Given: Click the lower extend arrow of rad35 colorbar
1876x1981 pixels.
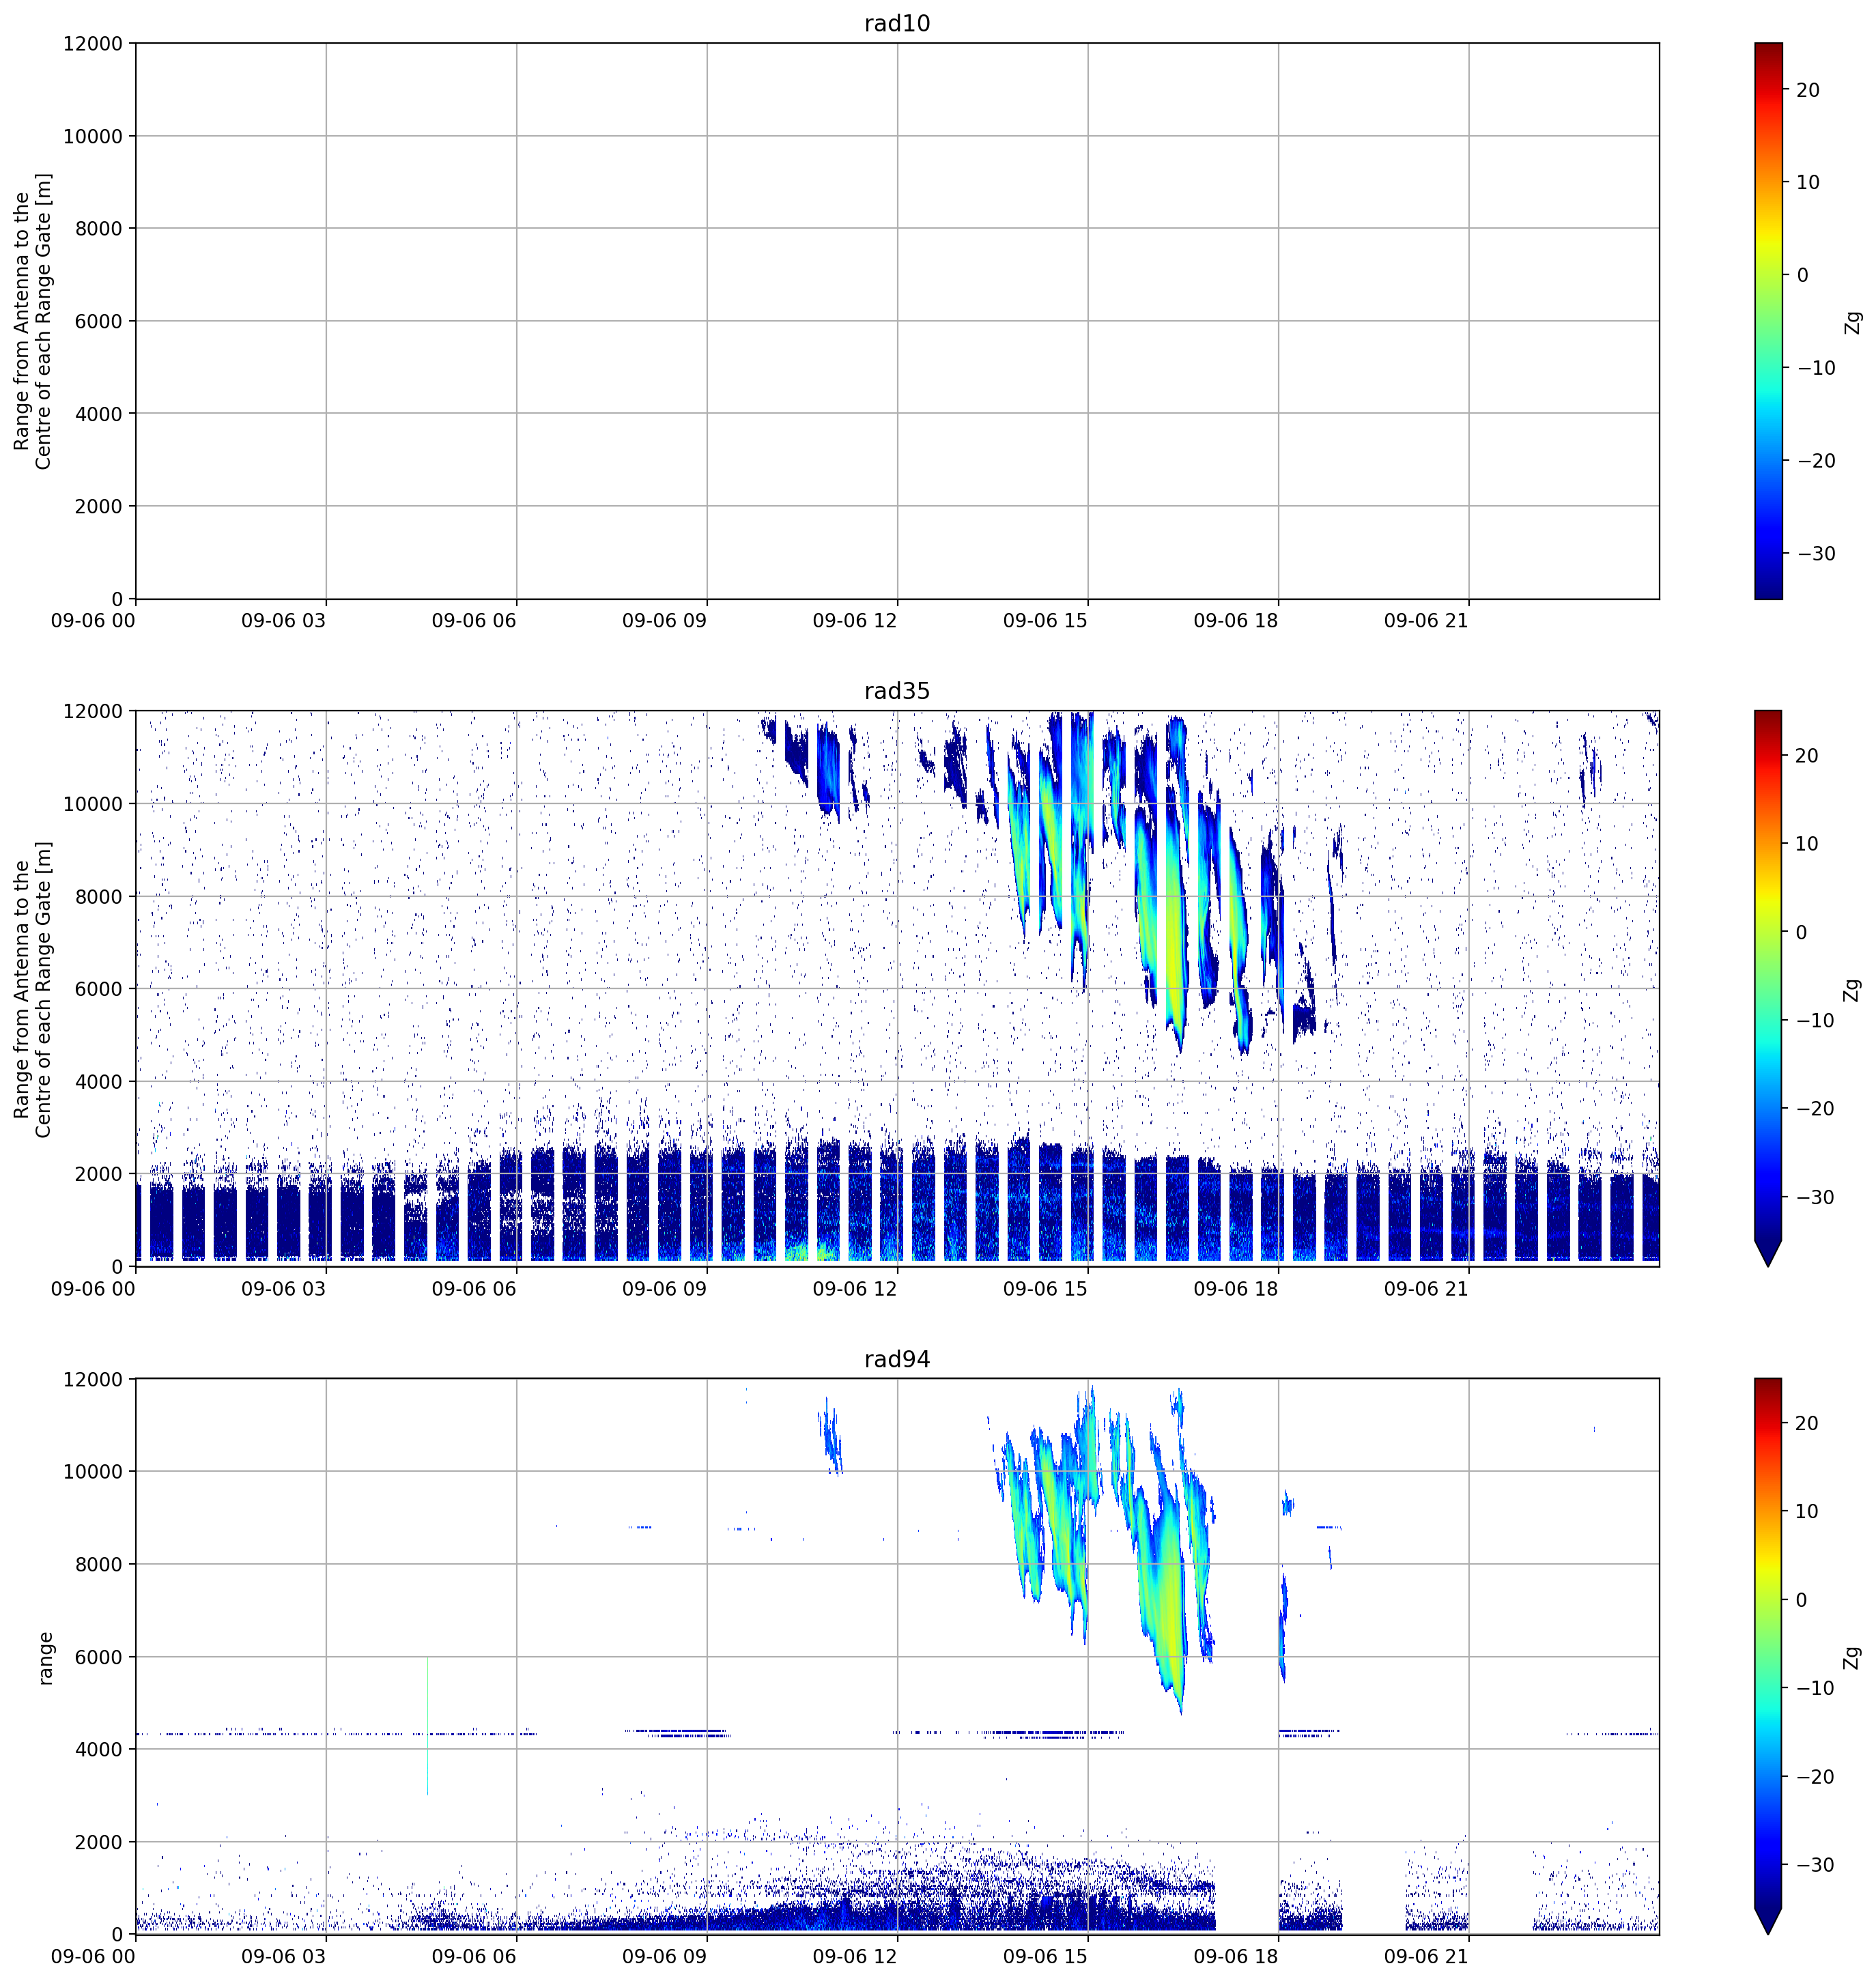Looking at the screenshot, I should click(1768, 1254).
